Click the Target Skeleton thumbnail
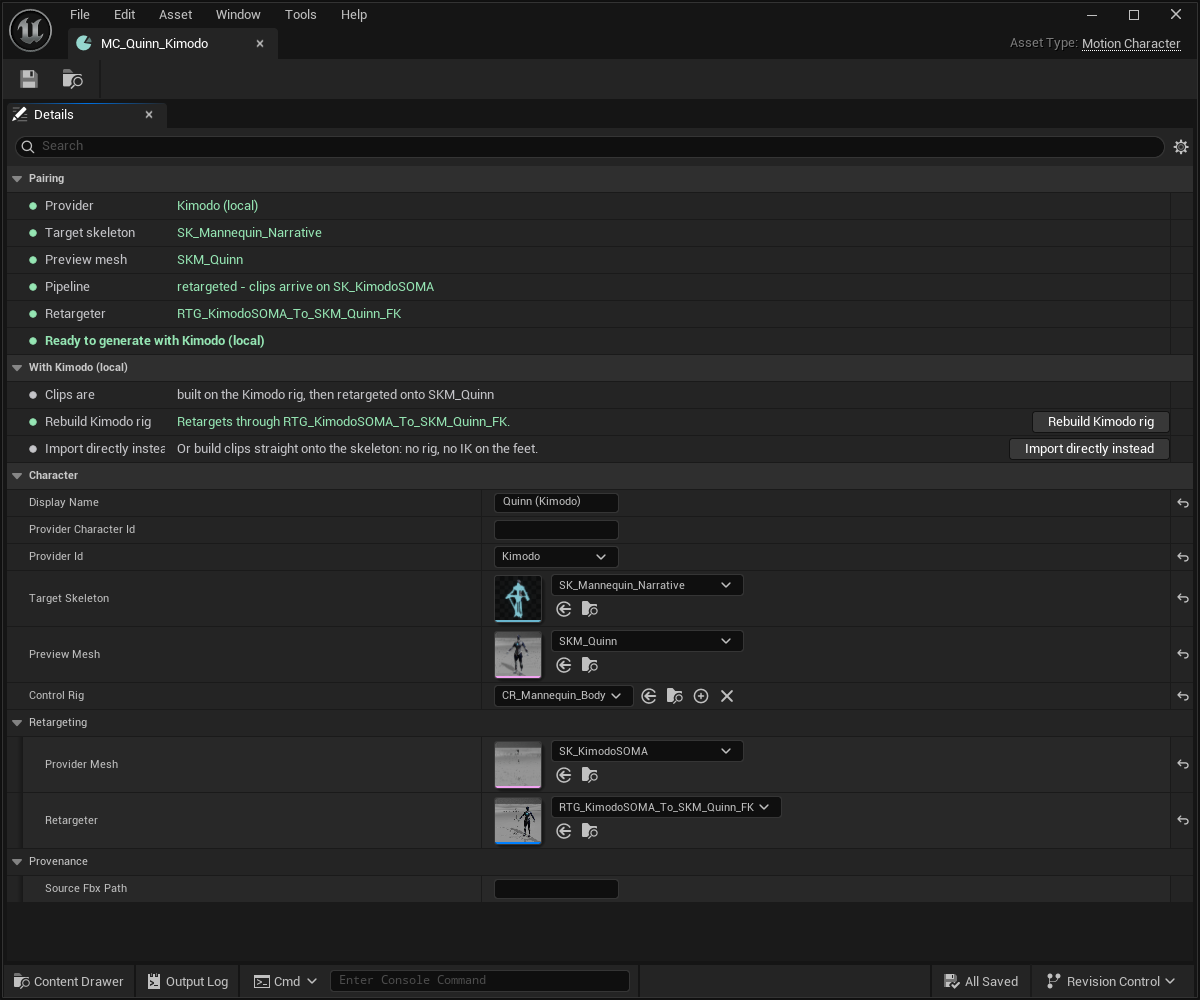 pos(518,598)
